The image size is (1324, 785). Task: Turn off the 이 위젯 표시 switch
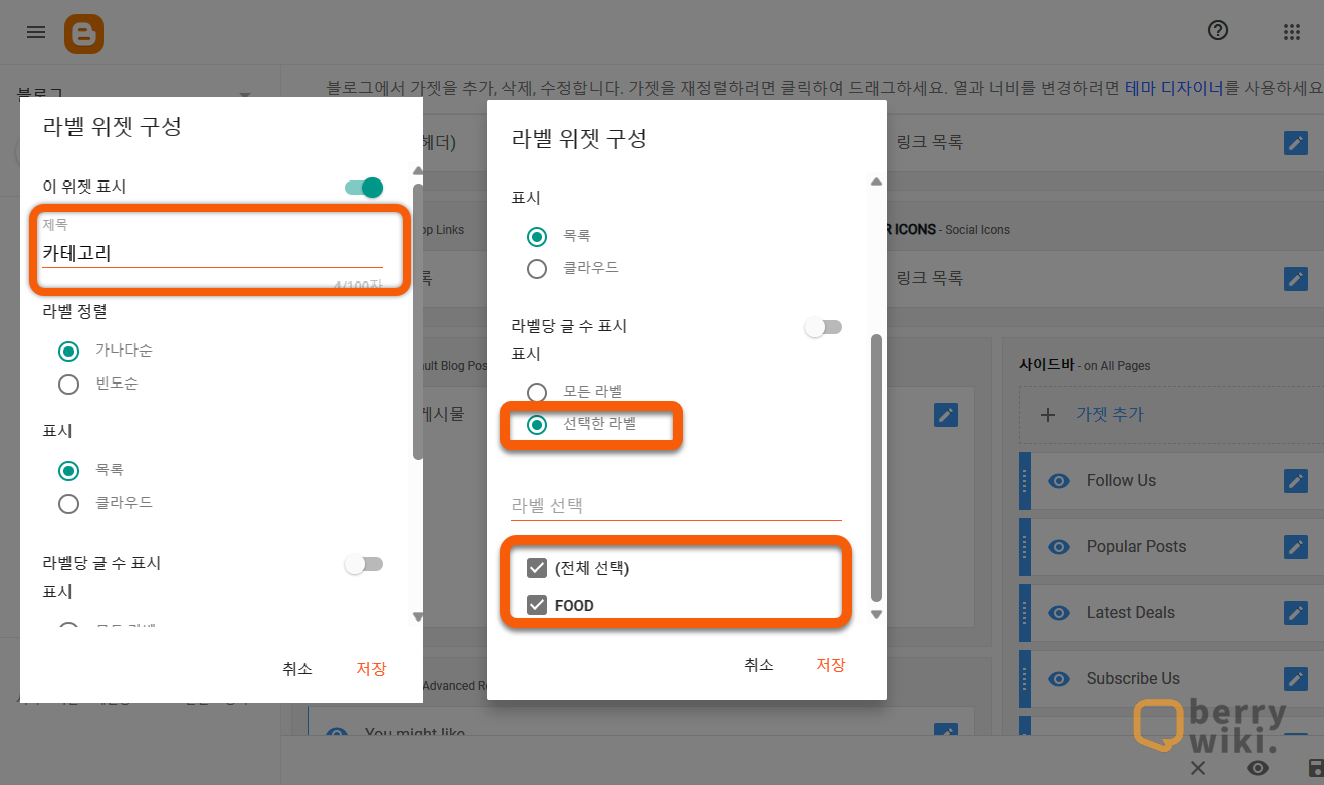pos(364,187)
